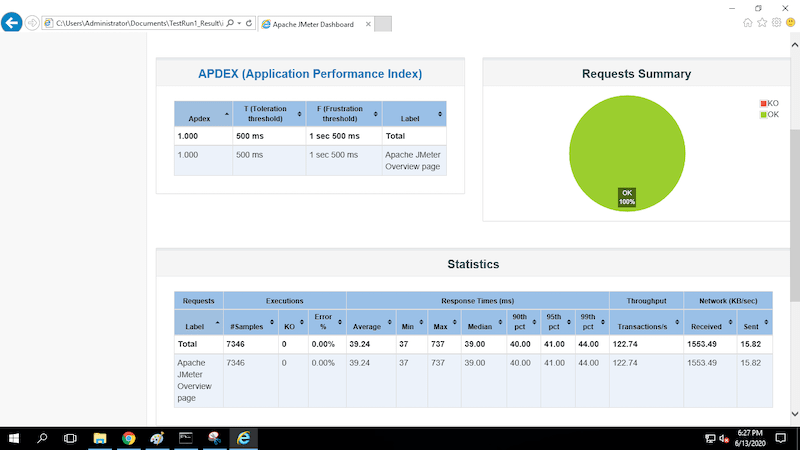Open Windows taskbar search
Screen dimensions: 800x450
tap(42, 438)
